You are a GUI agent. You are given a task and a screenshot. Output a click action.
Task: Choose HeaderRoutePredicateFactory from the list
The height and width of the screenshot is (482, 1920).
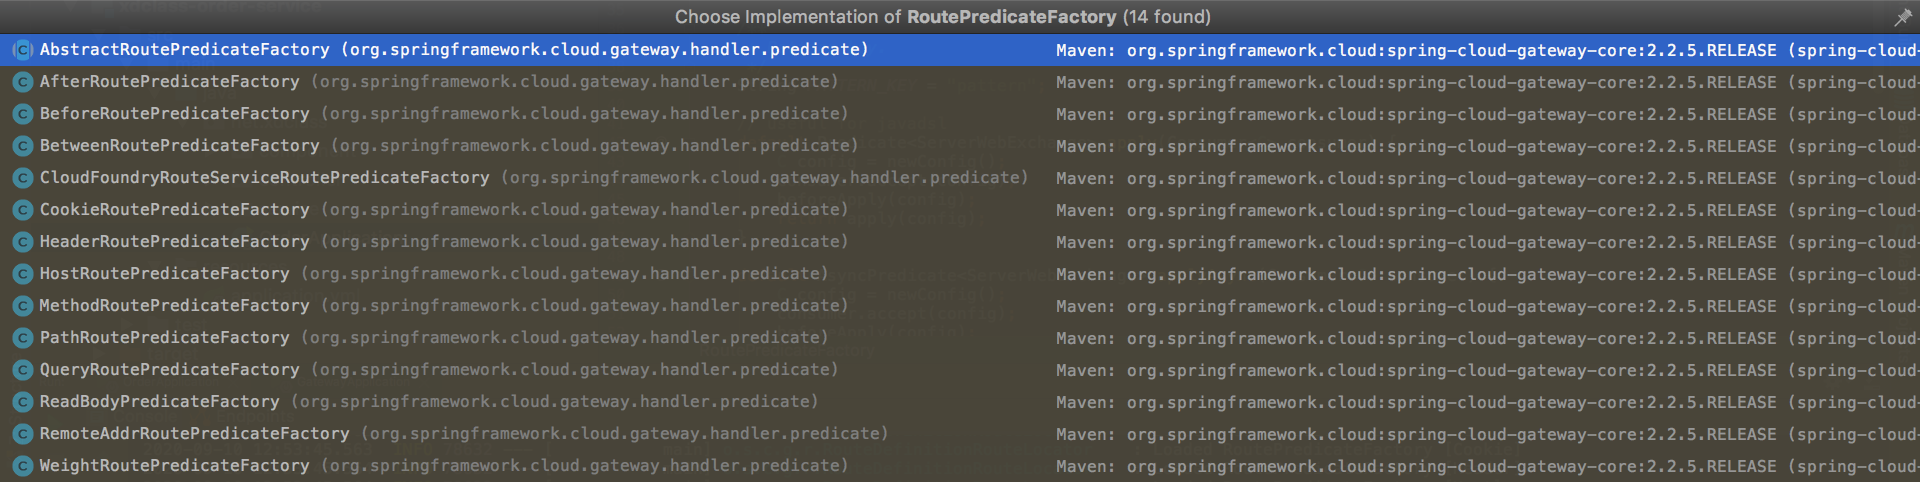click(174, 242)
